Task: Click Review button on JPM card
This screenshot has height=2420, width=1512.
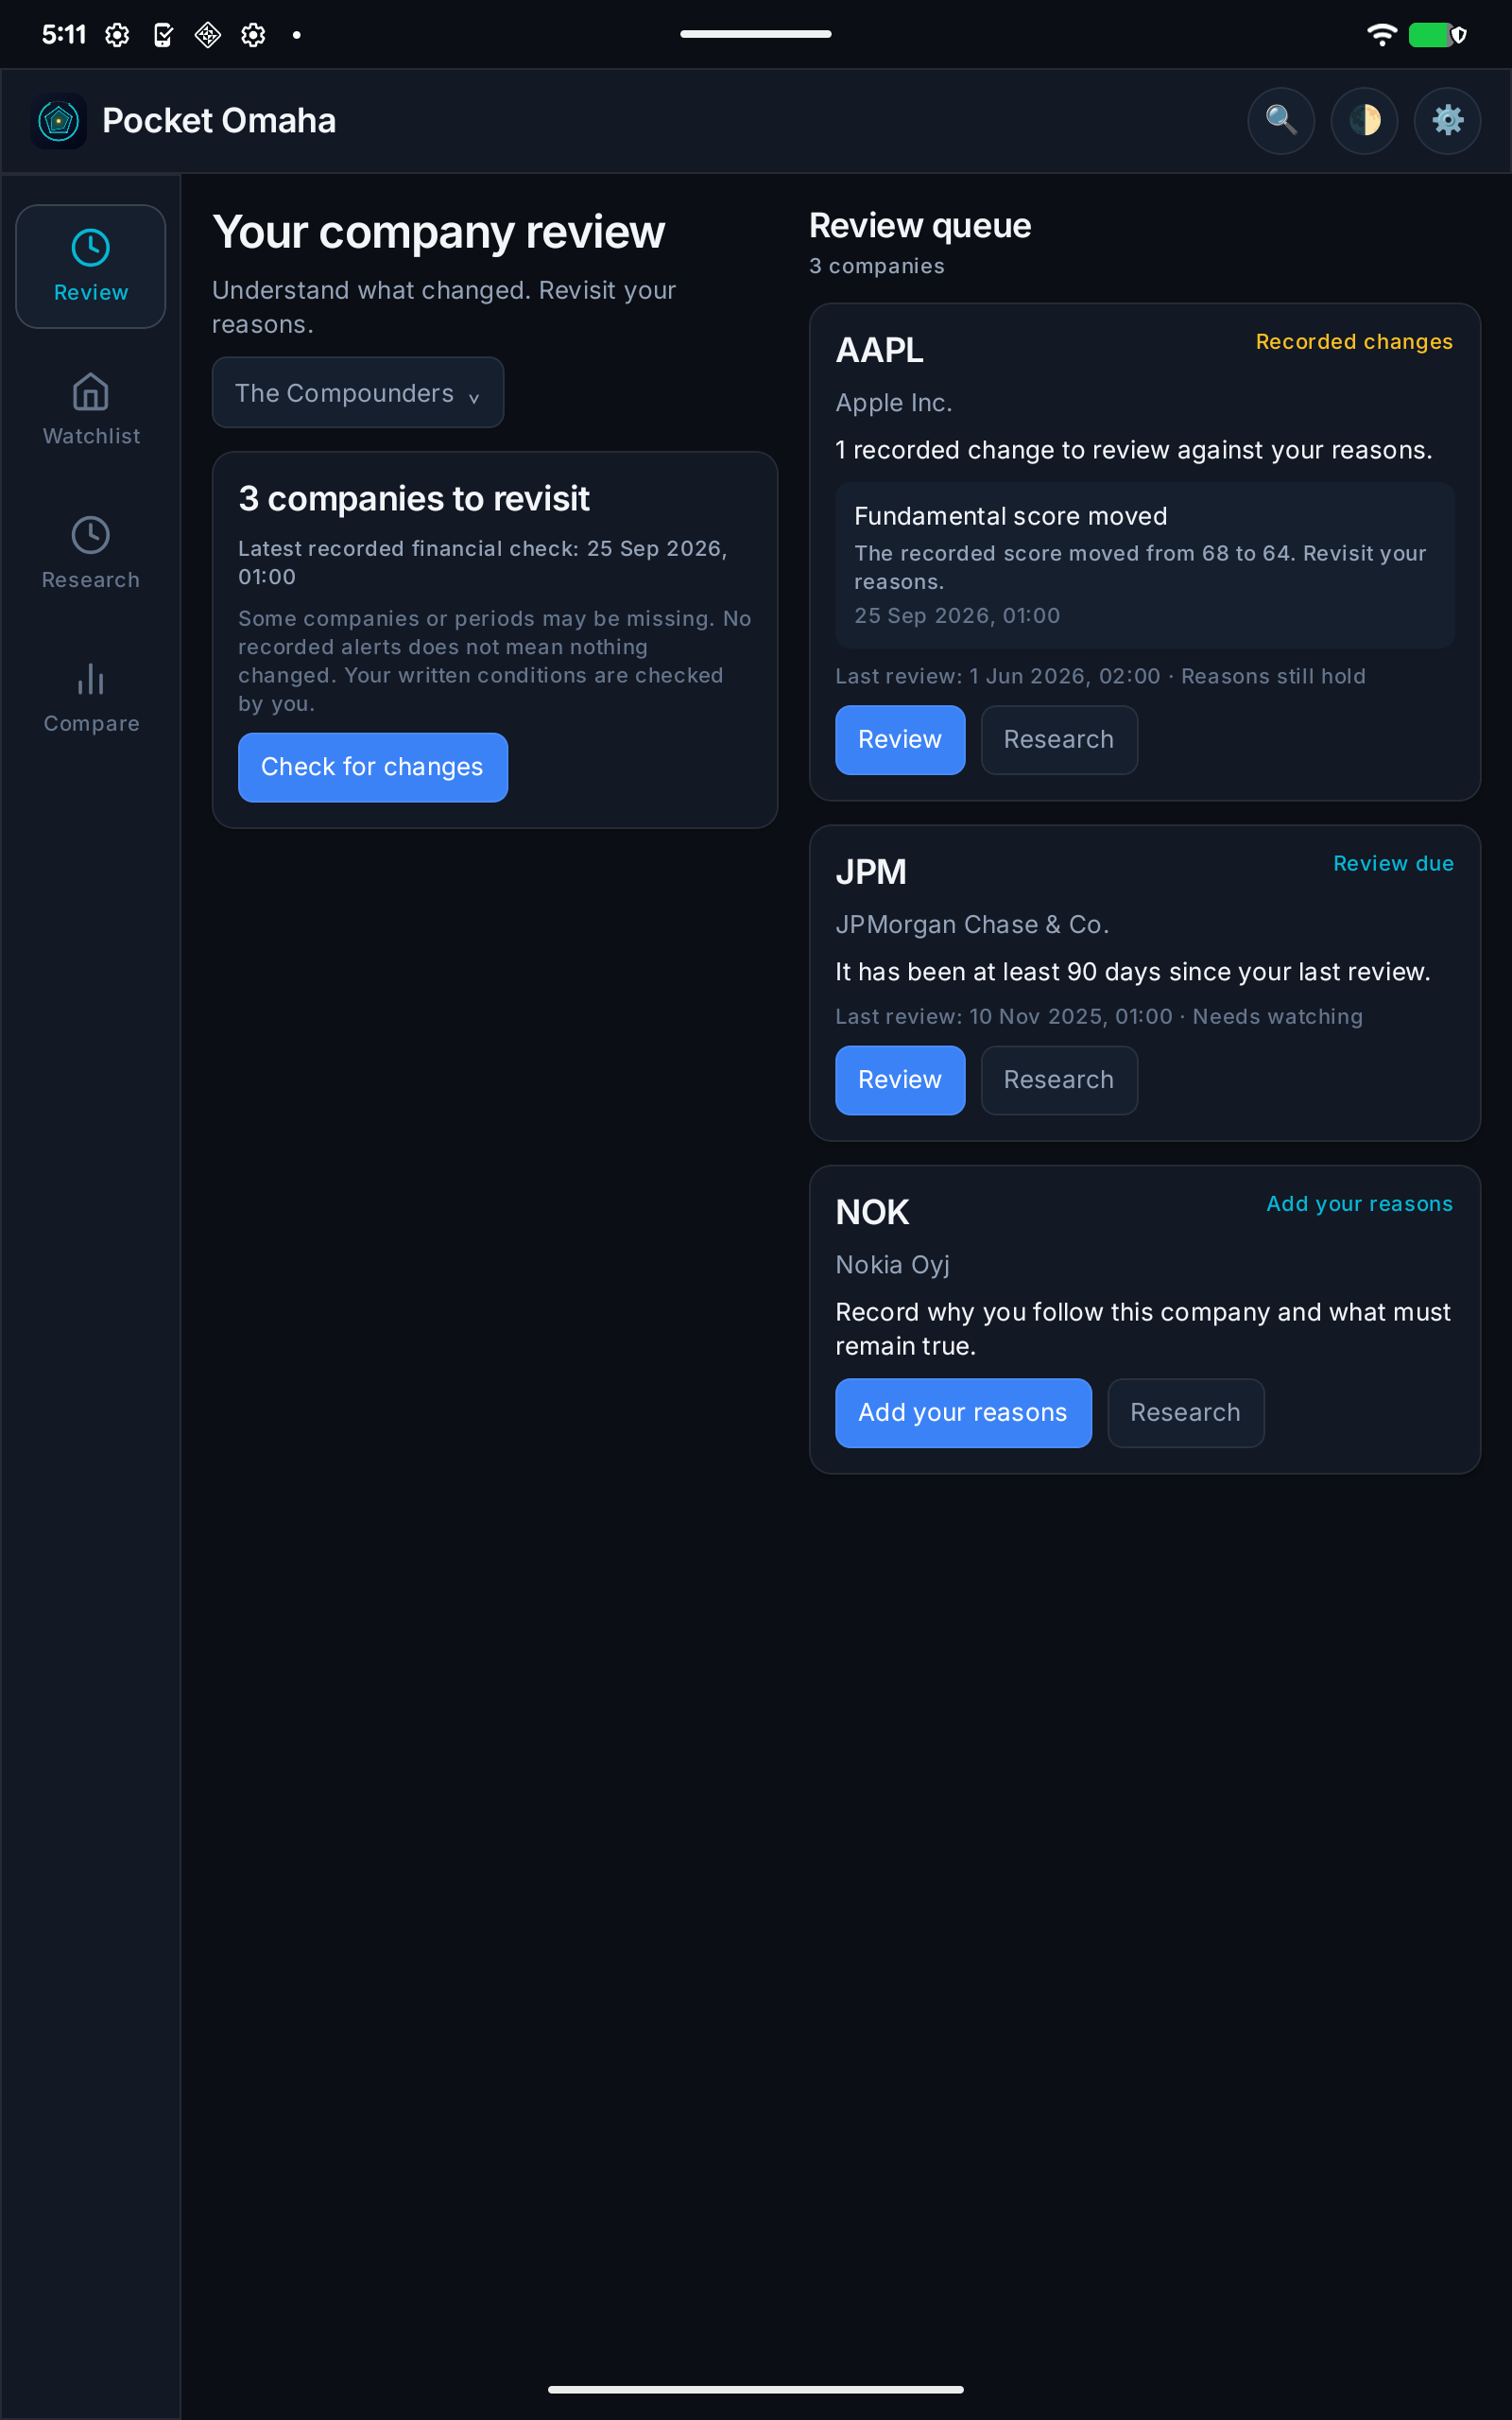Action: pos(900,1080)
